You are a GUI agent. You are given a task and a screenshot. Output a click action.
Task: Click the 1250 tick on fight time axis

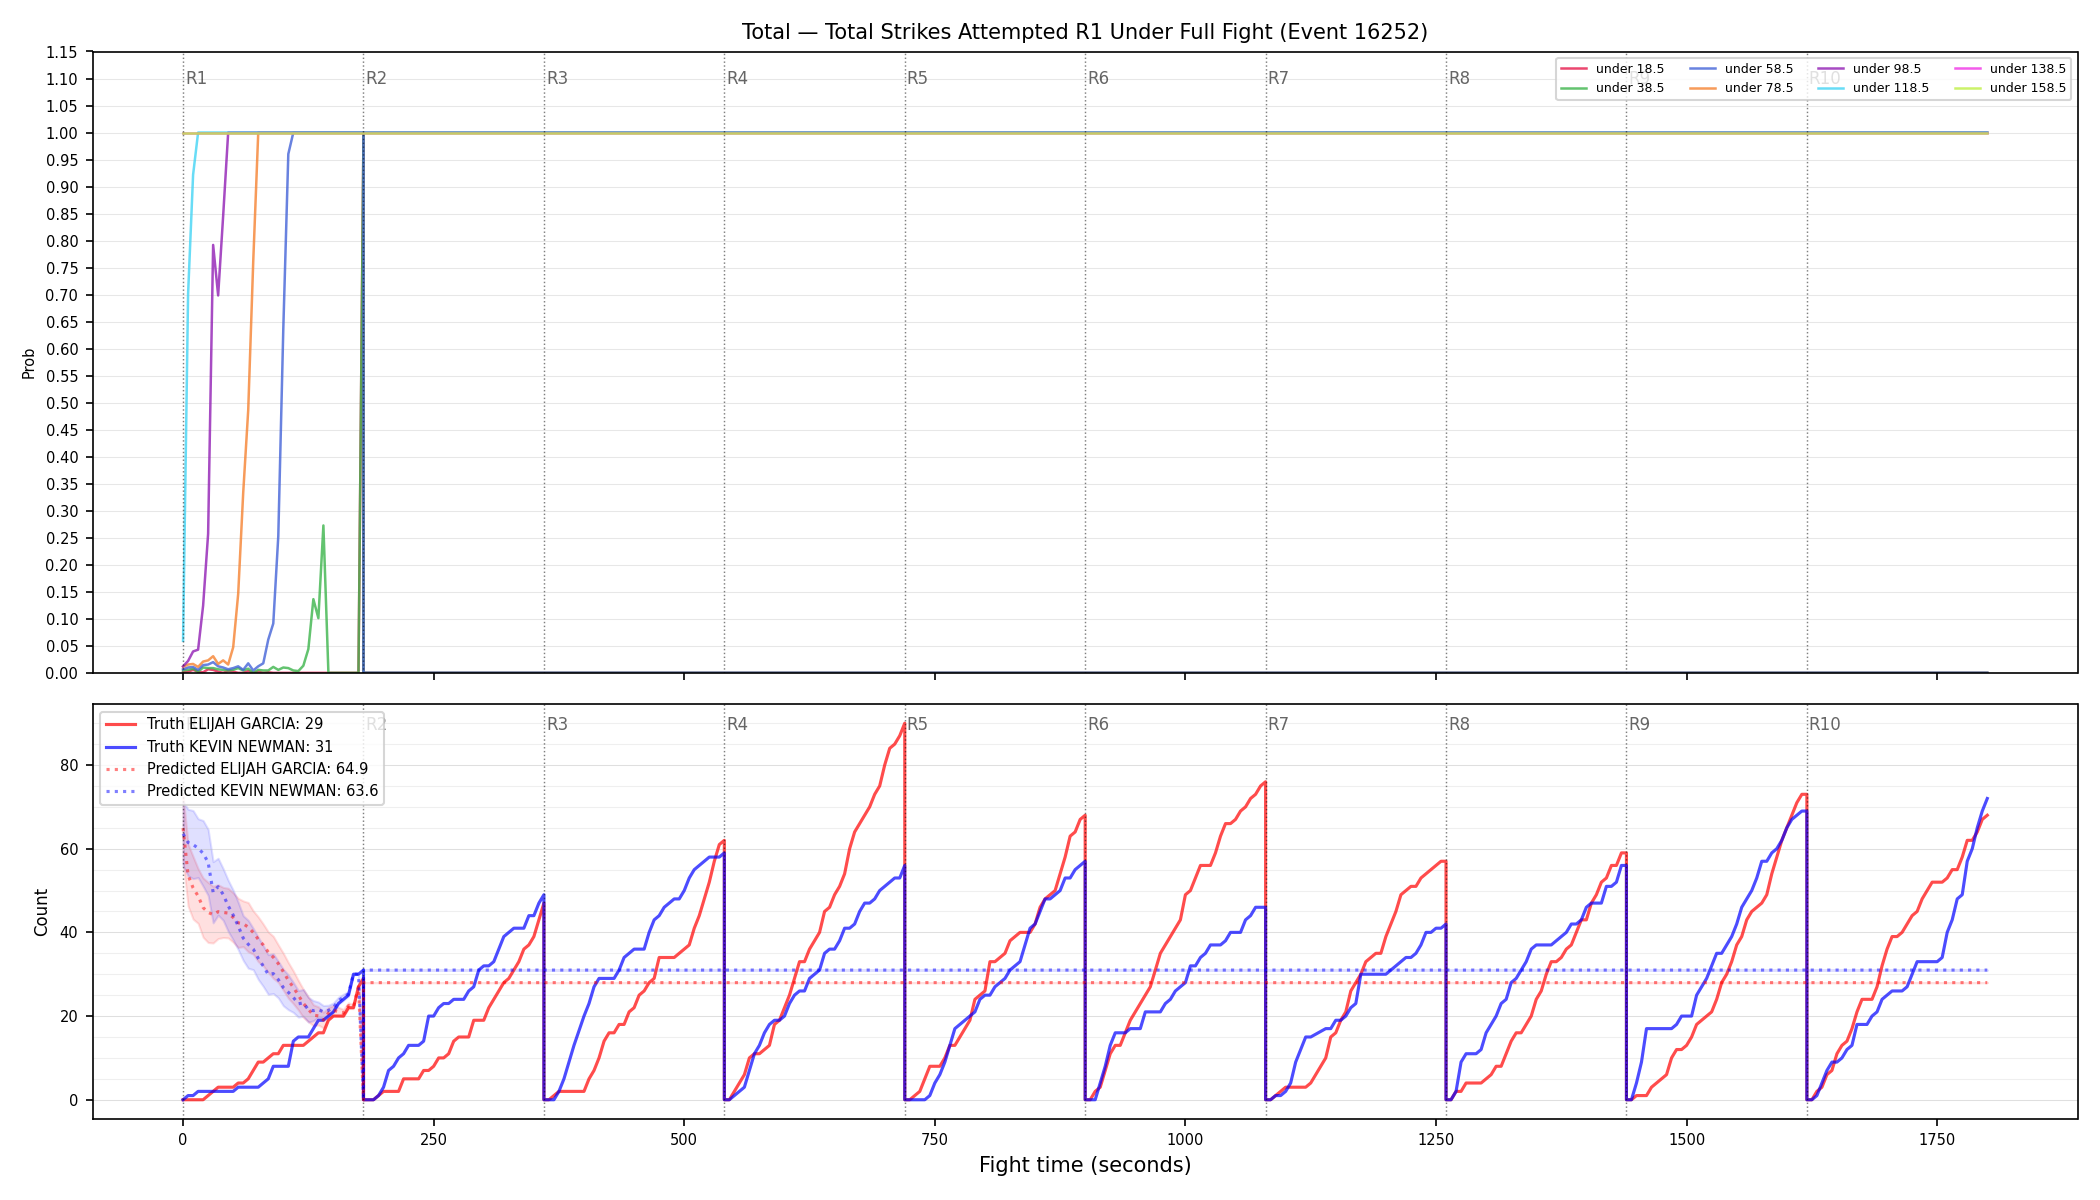(x=1436, y=1139)
